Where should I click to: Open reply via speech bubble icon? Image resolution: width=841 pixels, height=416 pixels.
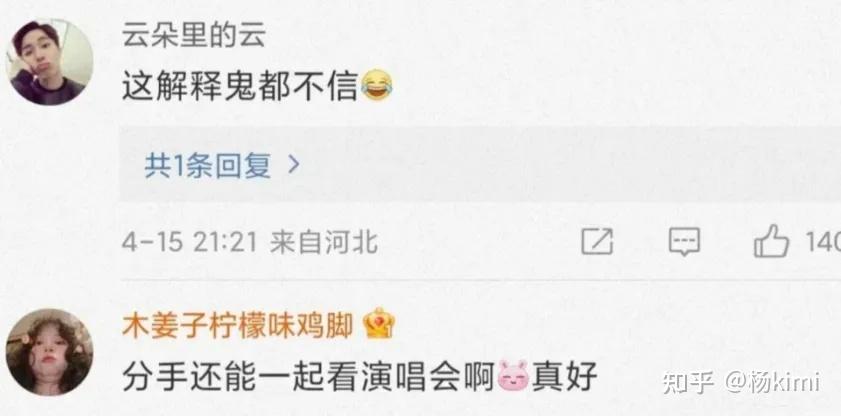[x=684, y=242]
